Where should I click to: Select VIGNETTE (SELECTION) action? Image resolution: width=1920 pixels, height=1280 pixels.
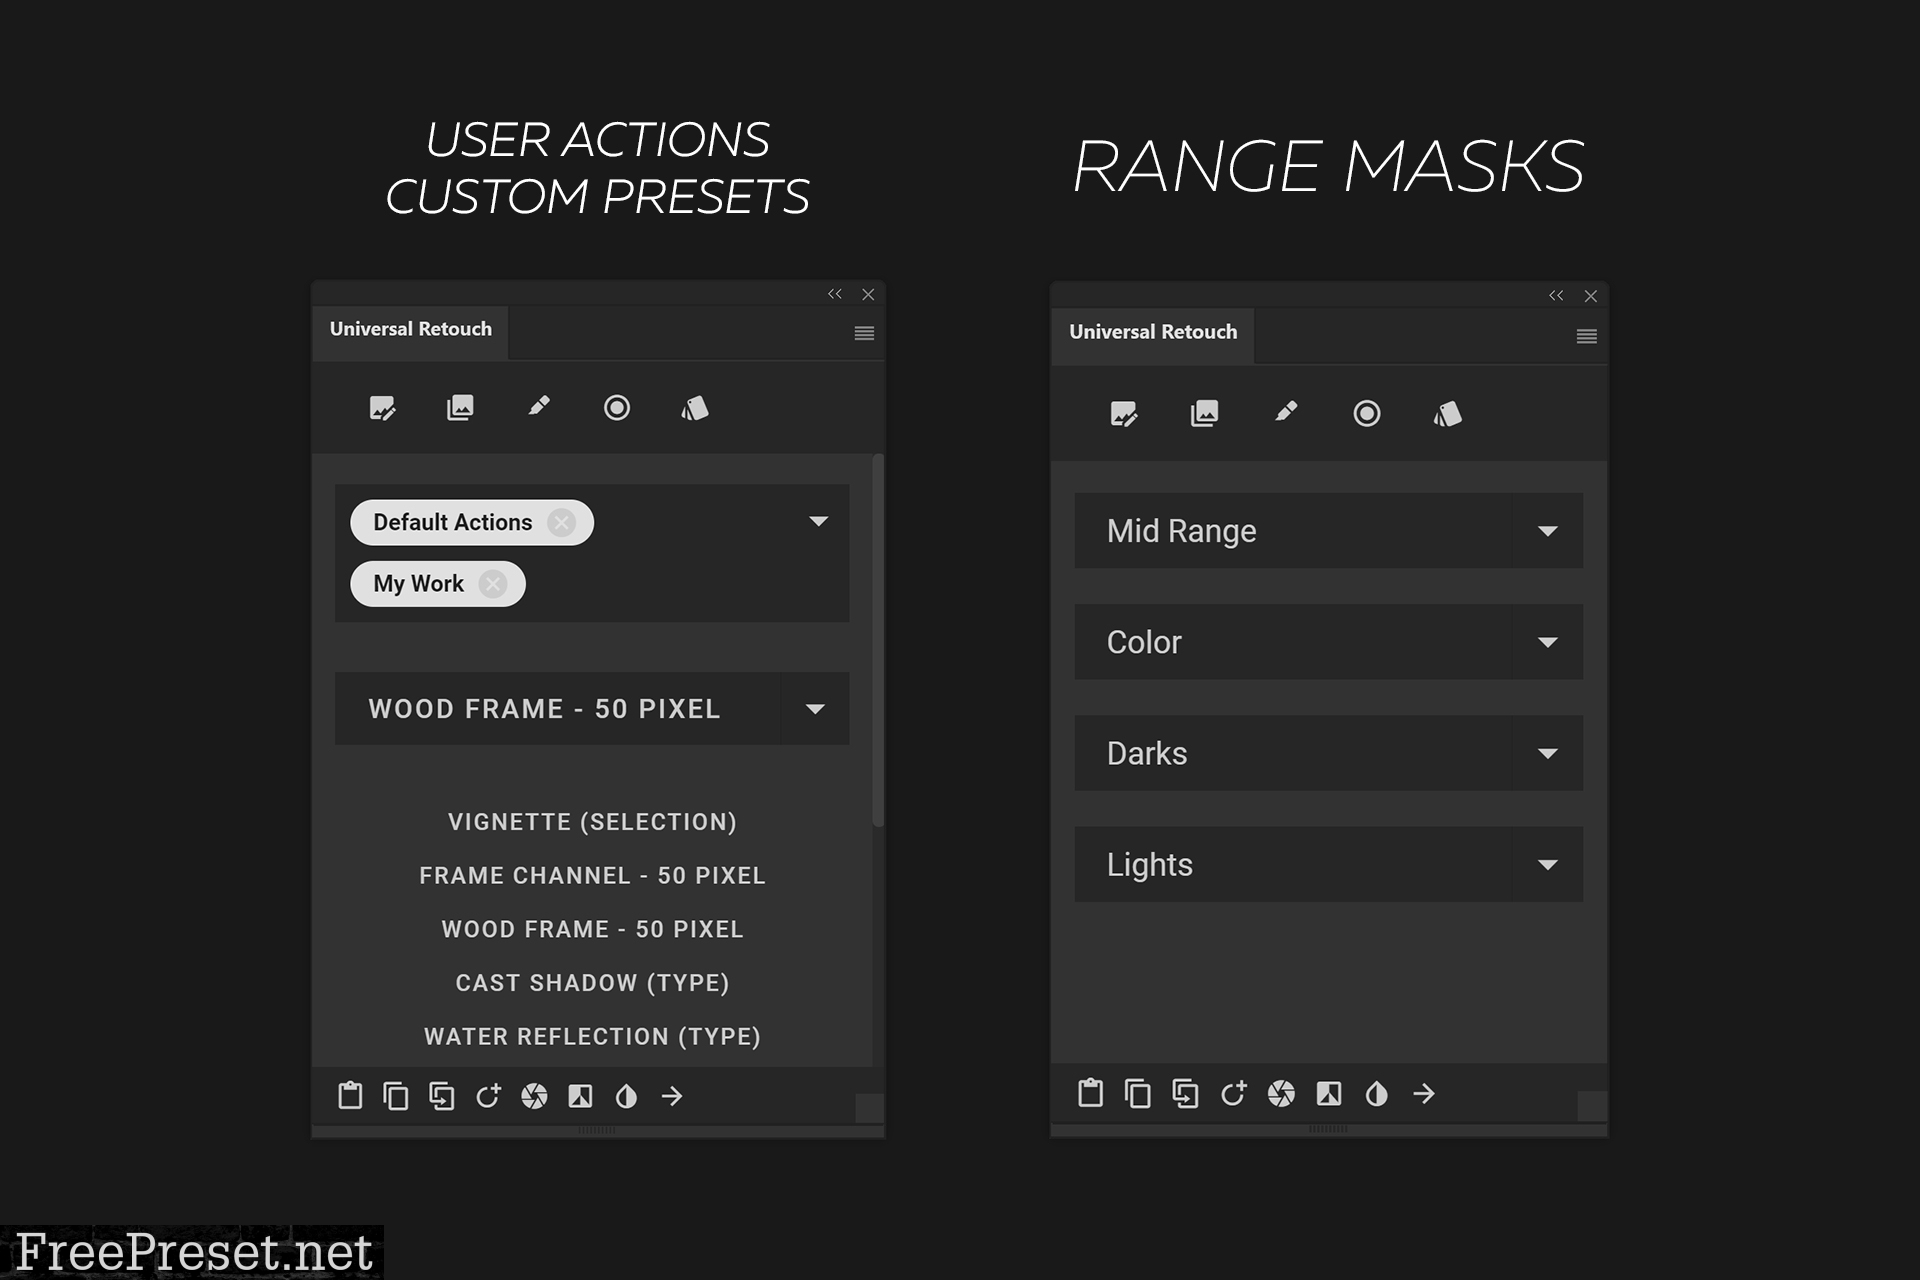(591, 820)
